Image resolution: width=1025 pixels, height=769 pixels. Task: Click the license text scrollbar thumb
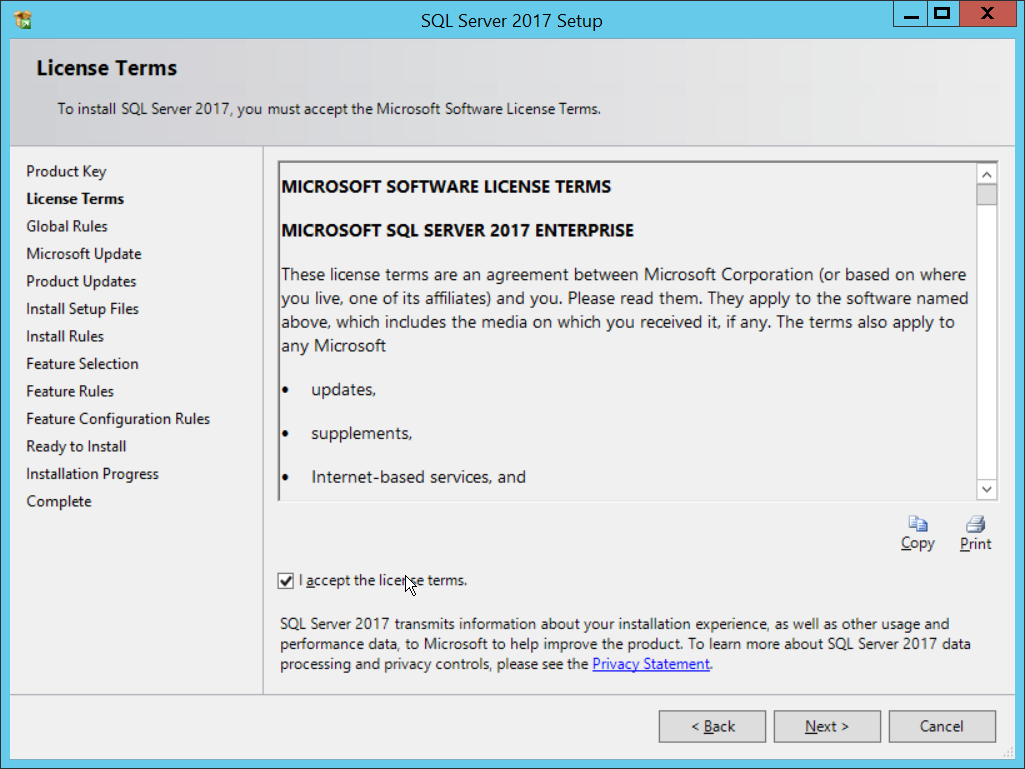tap(987, 194)
